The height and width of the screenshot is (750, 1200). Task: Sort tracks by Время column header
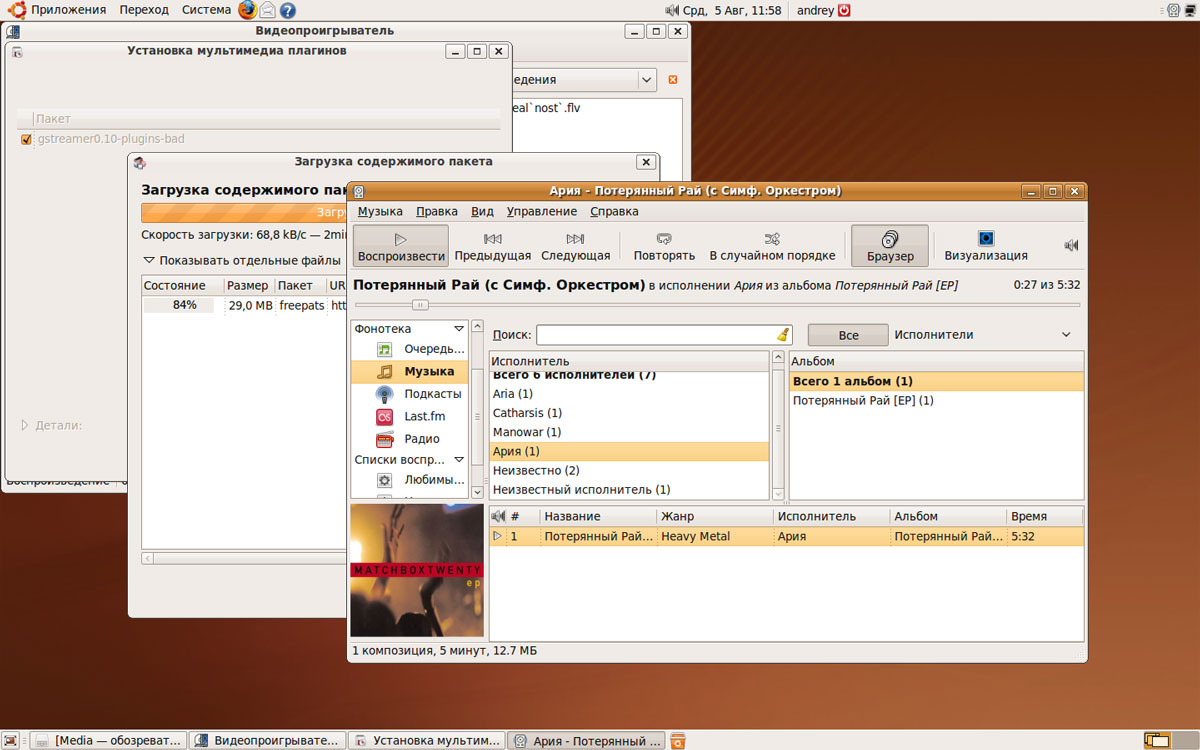click(1045, 516)
